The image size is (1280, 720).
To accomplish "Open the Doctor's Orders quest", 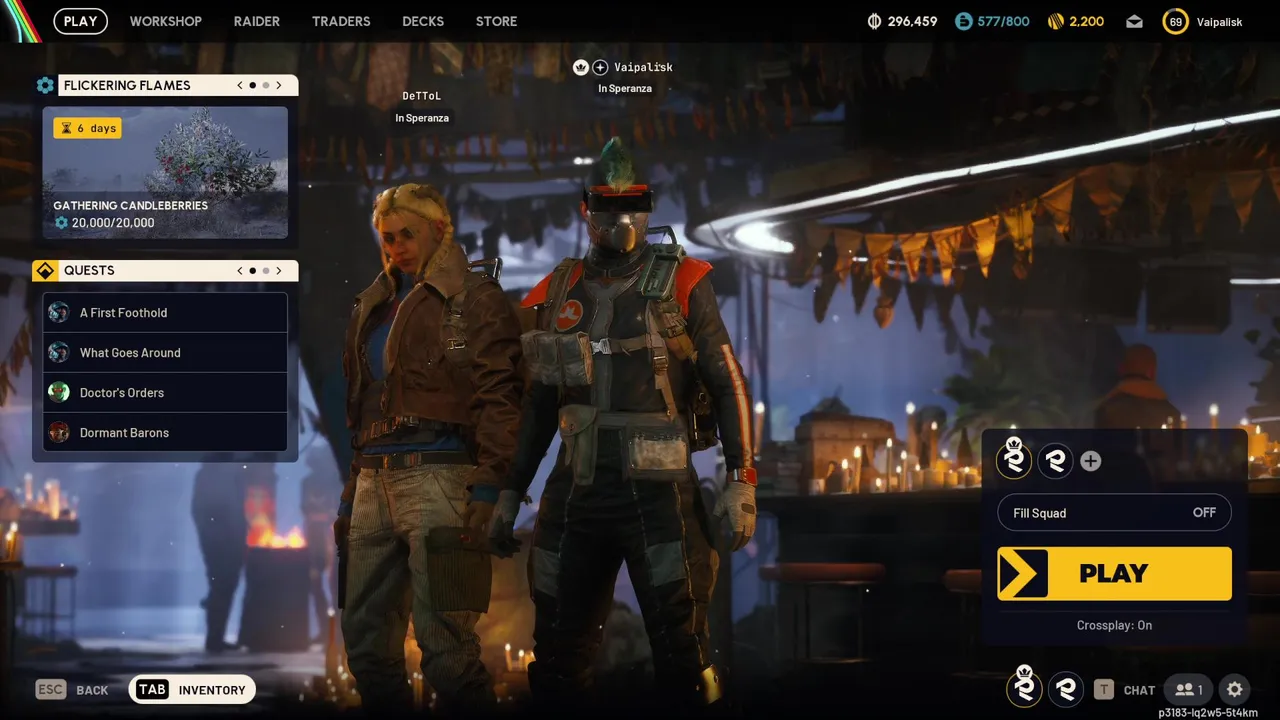I will click(165, 392).
